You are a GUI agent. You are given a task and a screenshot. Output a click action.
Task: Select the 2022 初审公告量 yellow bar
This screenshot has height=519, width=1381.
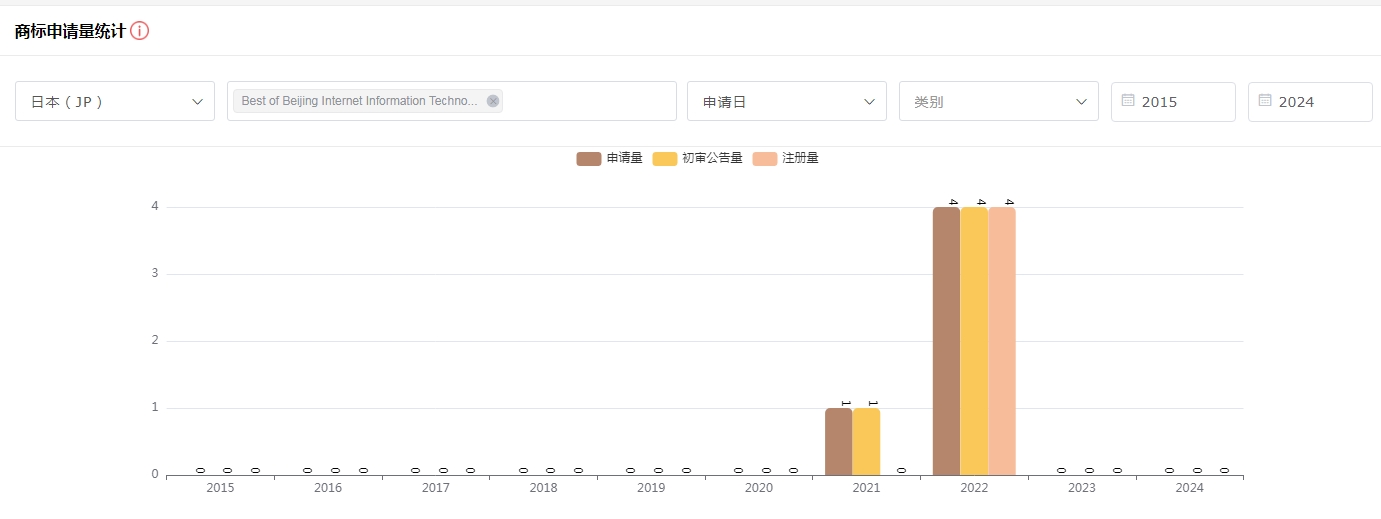click(974, 341)
